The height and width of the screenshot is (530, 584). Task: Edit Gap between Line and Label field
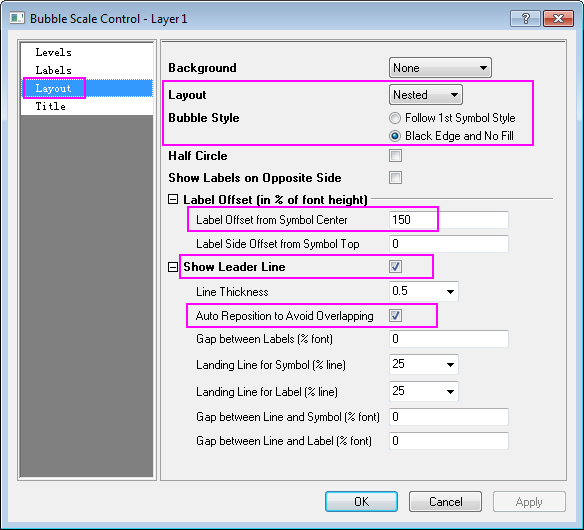coord(448,441)
